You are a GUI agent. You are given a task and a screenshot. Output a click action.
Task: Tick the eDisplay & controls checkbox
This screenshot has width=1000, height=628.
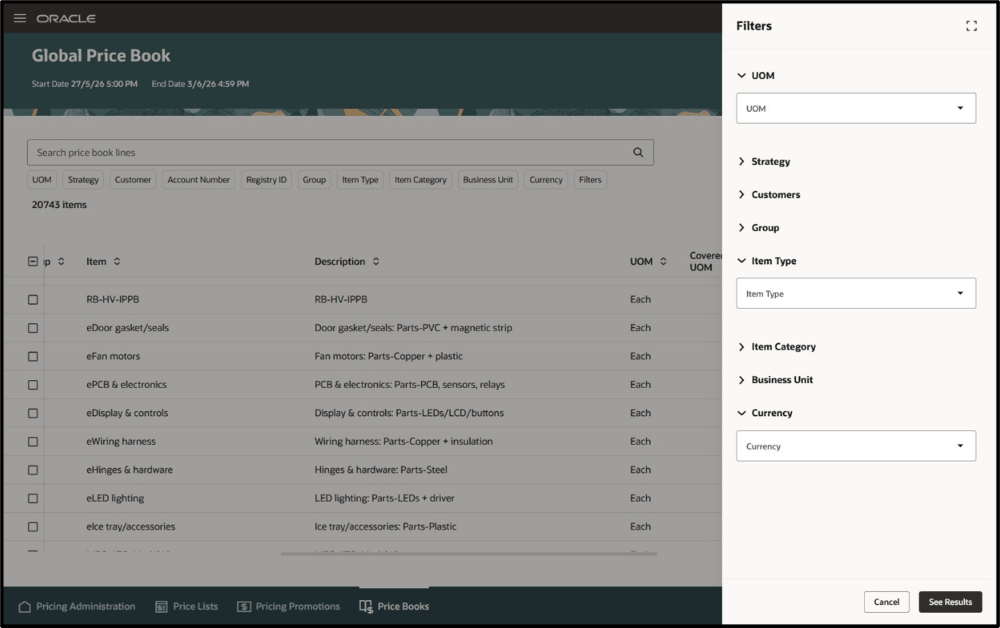point(33,413)
